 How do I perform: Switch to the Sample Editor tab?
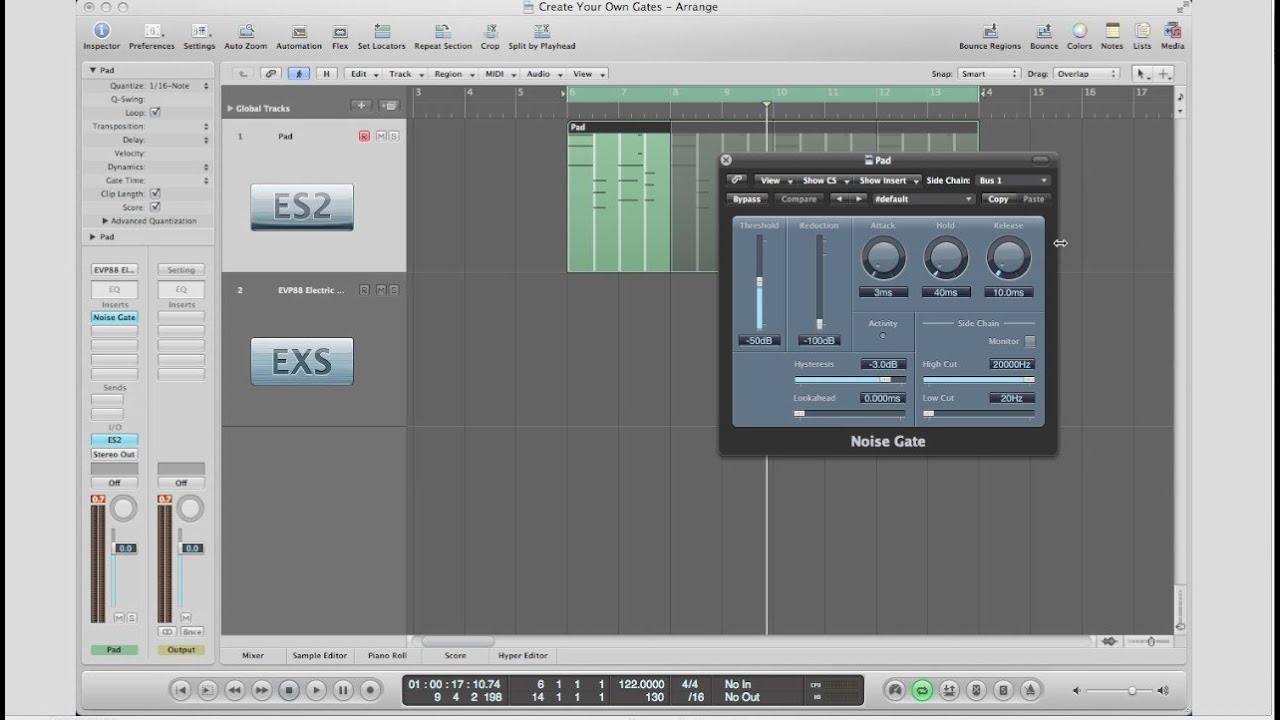click(319, 656)
